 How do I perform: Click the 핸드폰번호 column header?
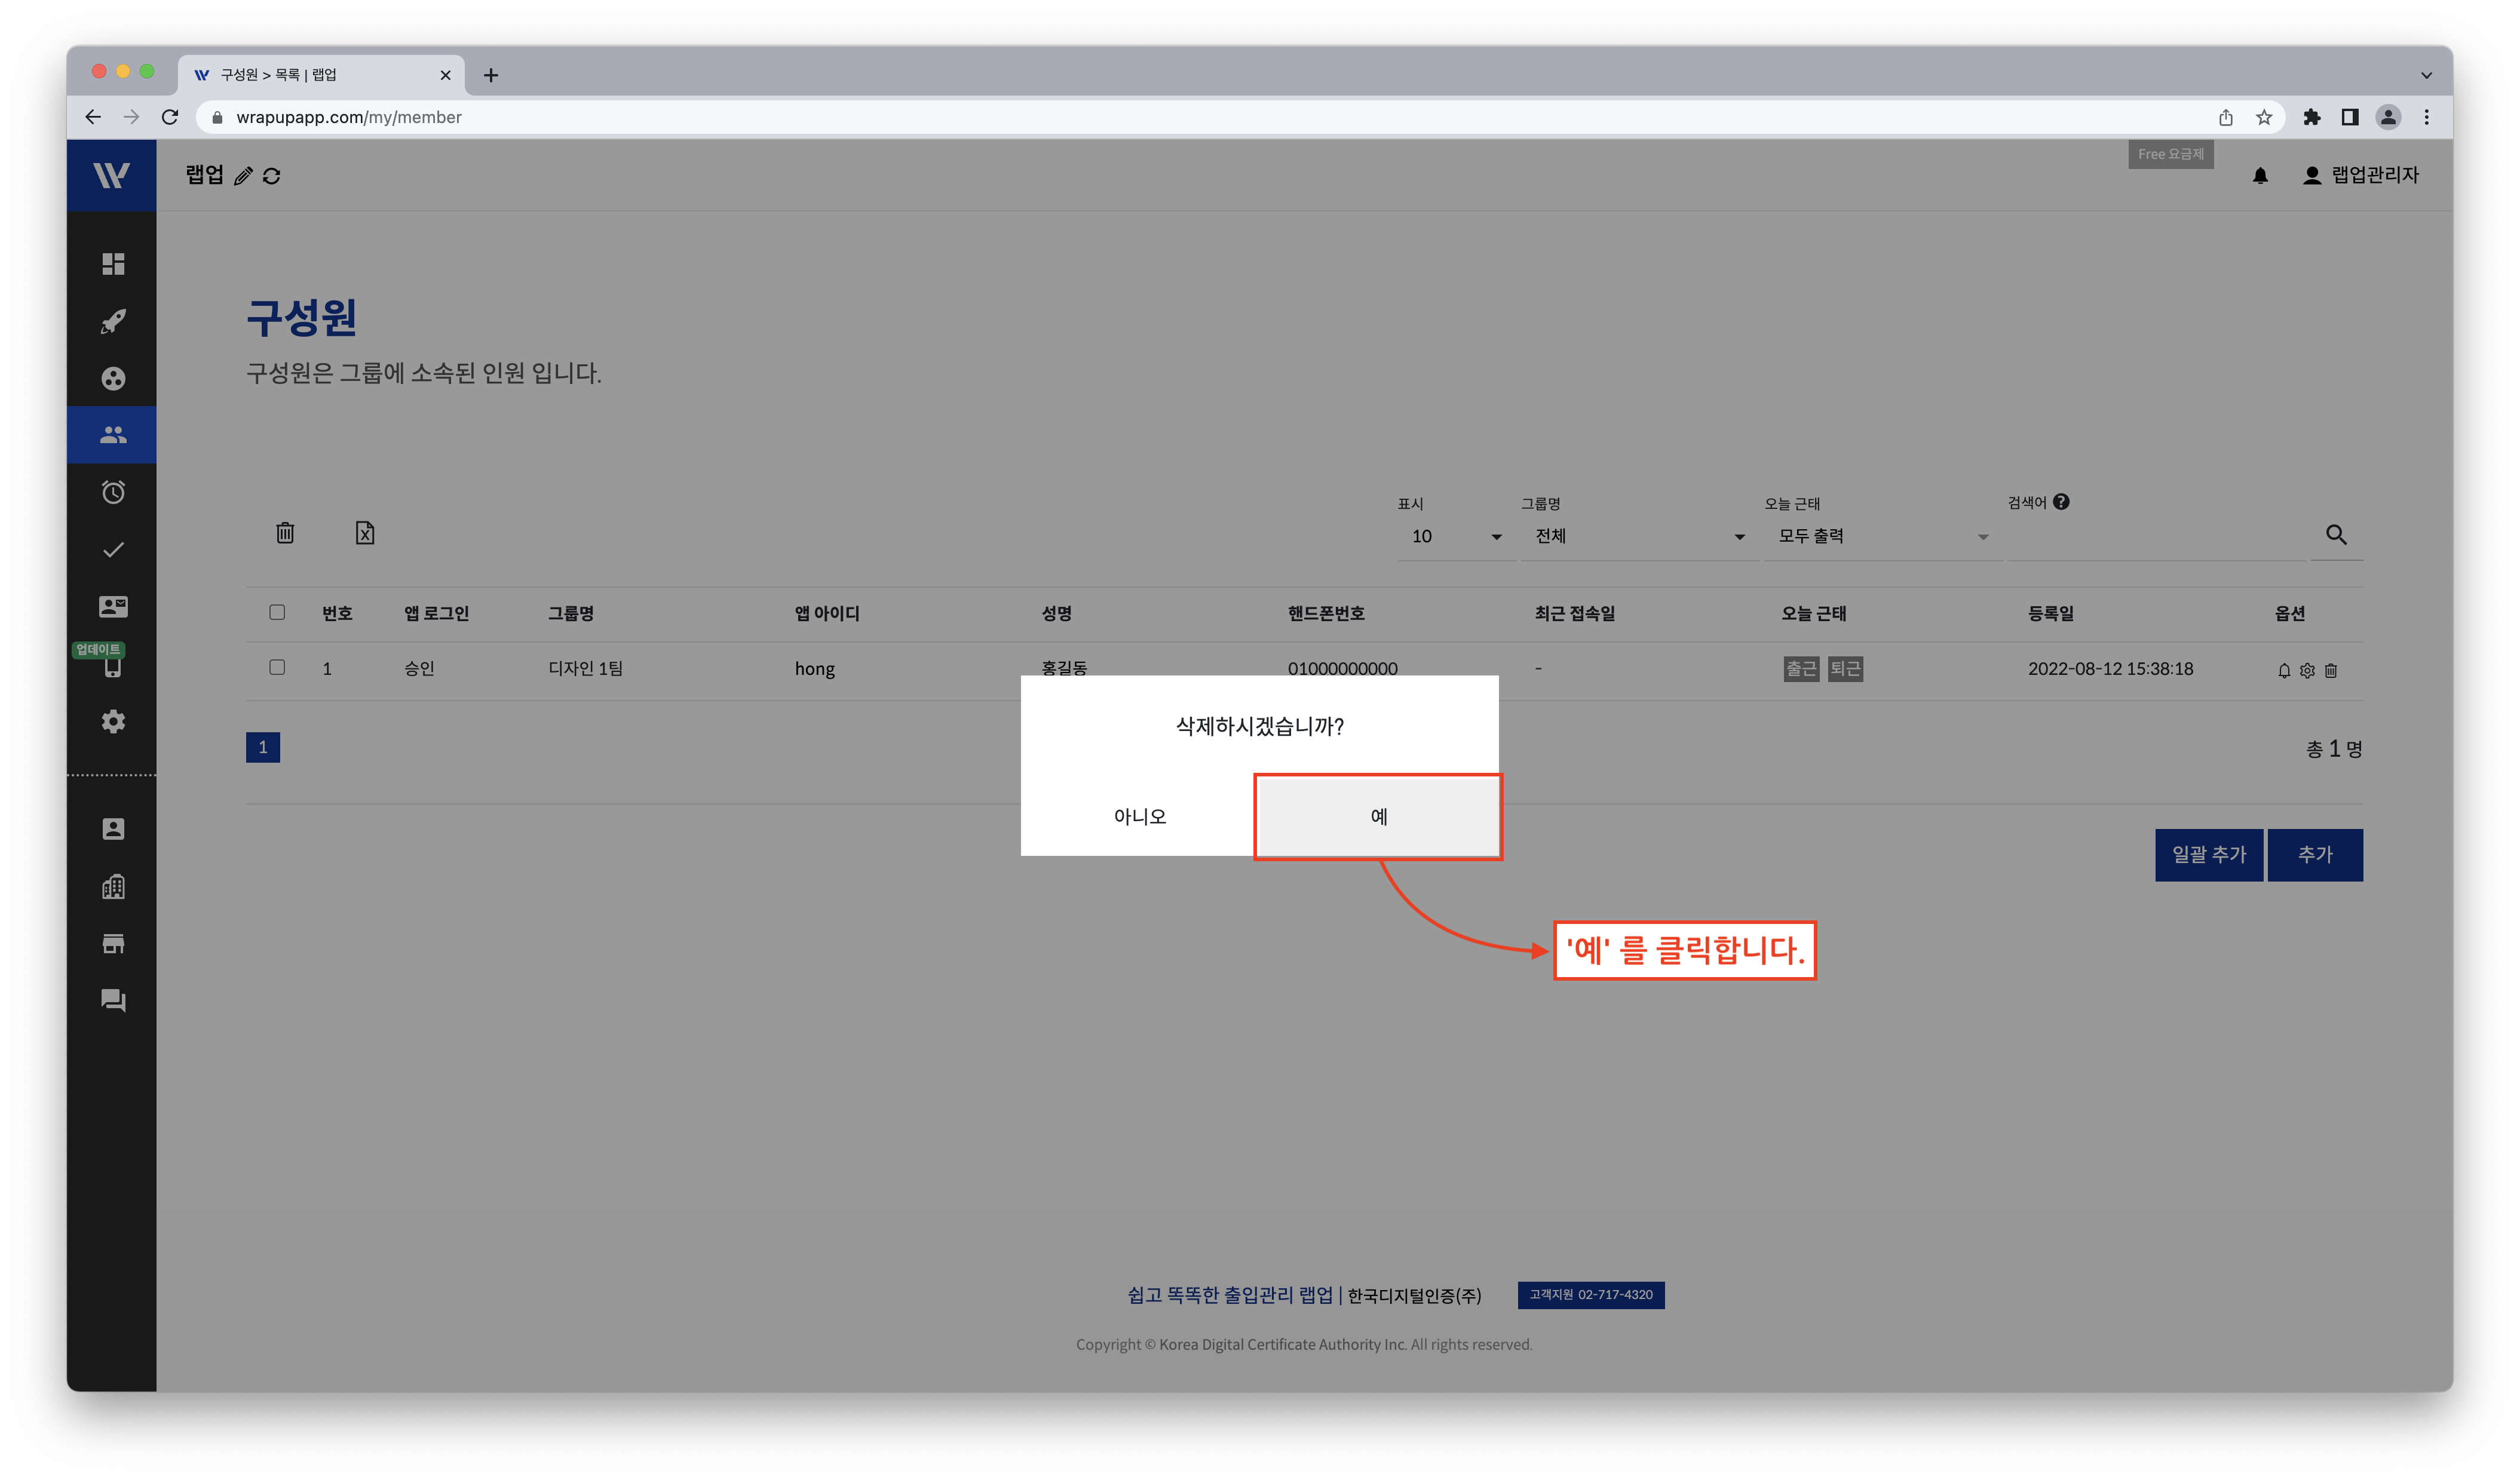tap(1326, 613)
